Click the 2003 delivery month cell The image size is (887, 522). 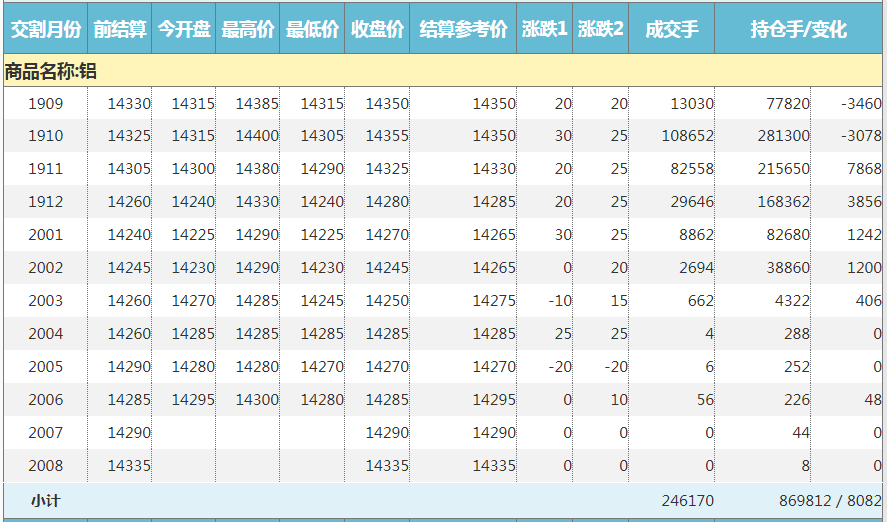pos(45,301)
